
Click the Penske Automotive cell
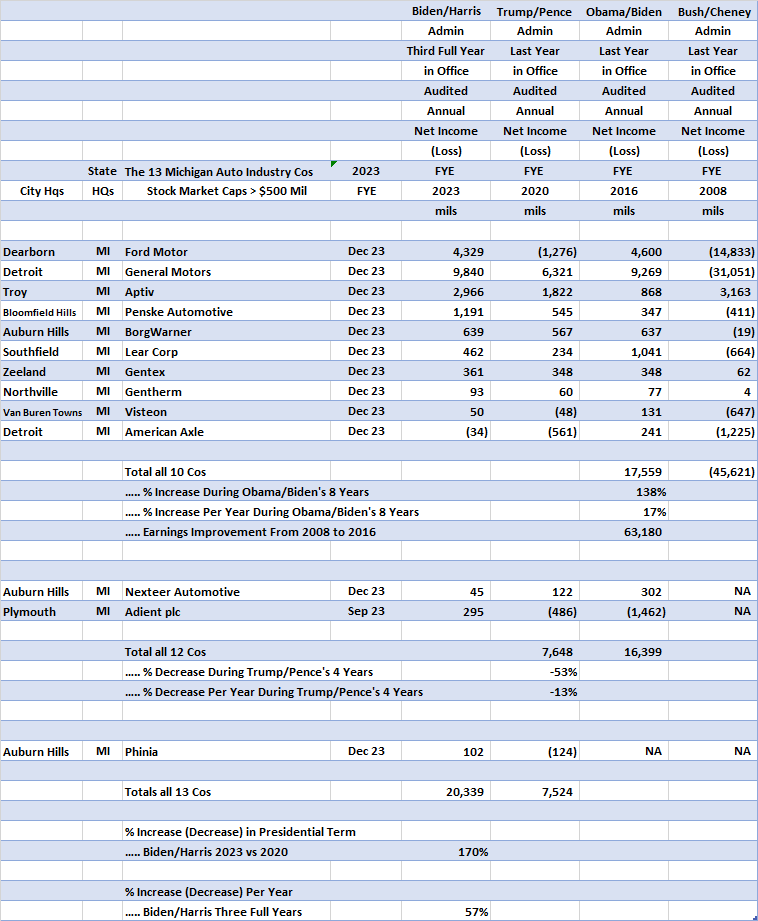[226, 311]
